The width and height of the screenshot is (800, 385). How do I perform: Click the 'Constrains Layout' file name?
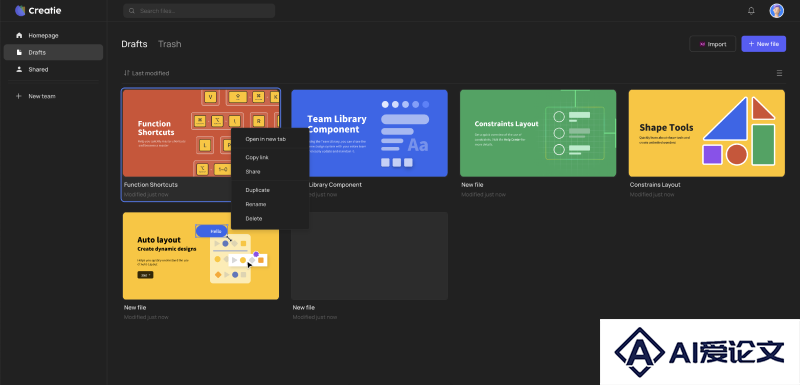655,185
